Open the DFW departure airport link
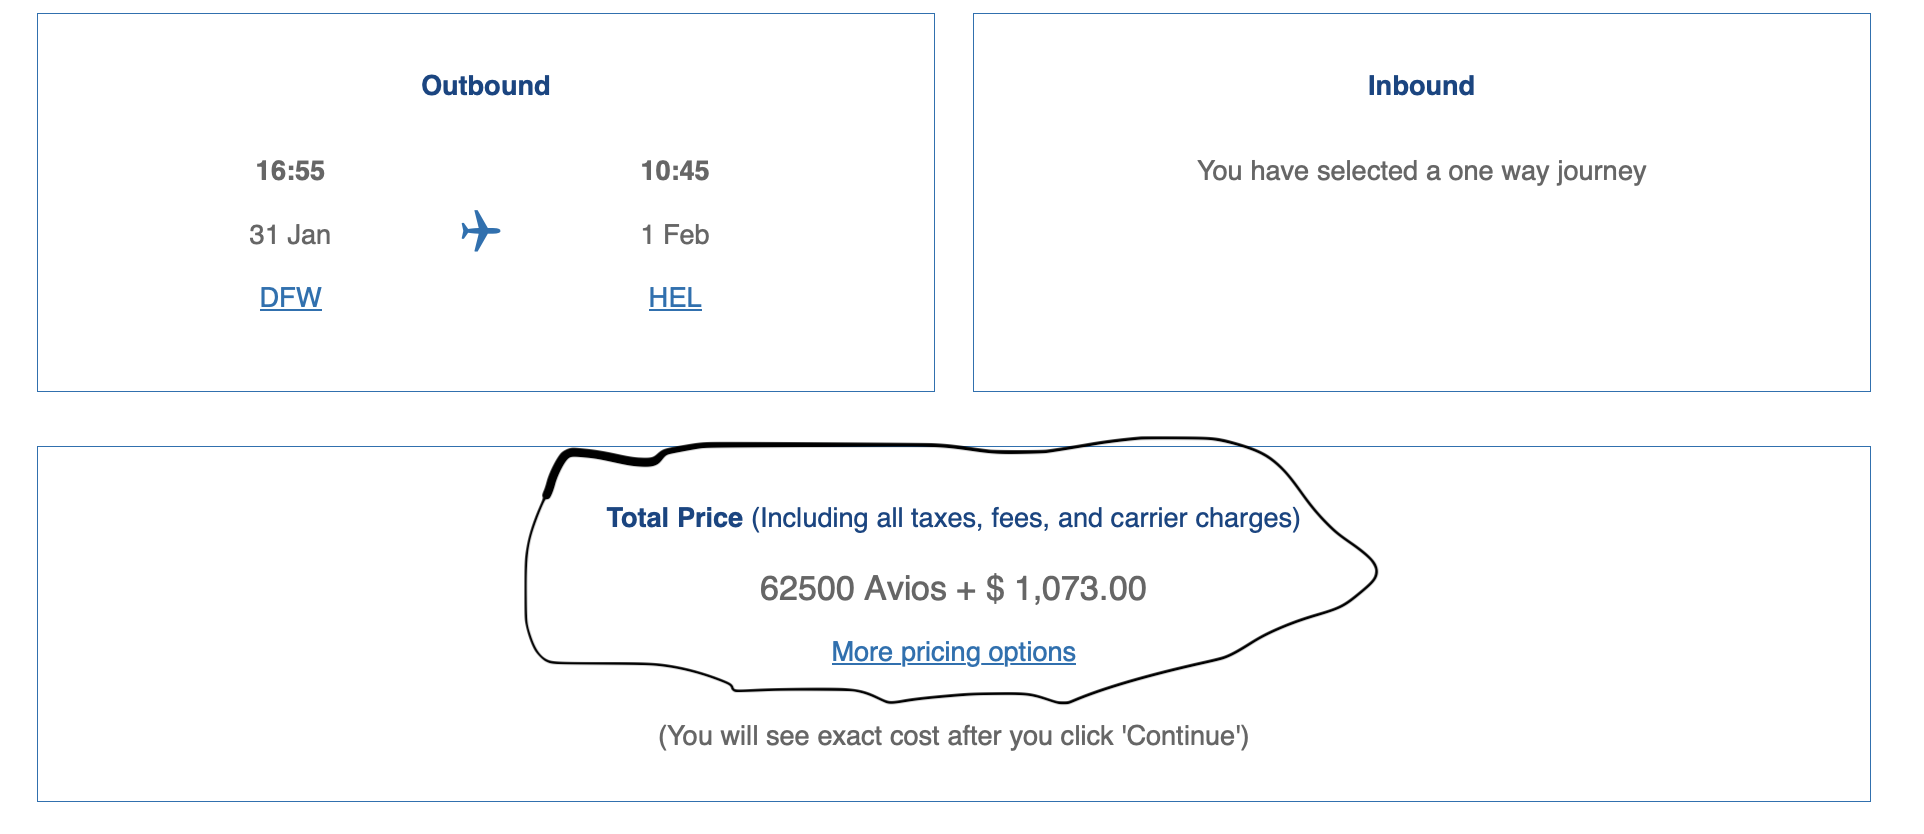This screenshot has height=834, width=1924. point(290,298)
